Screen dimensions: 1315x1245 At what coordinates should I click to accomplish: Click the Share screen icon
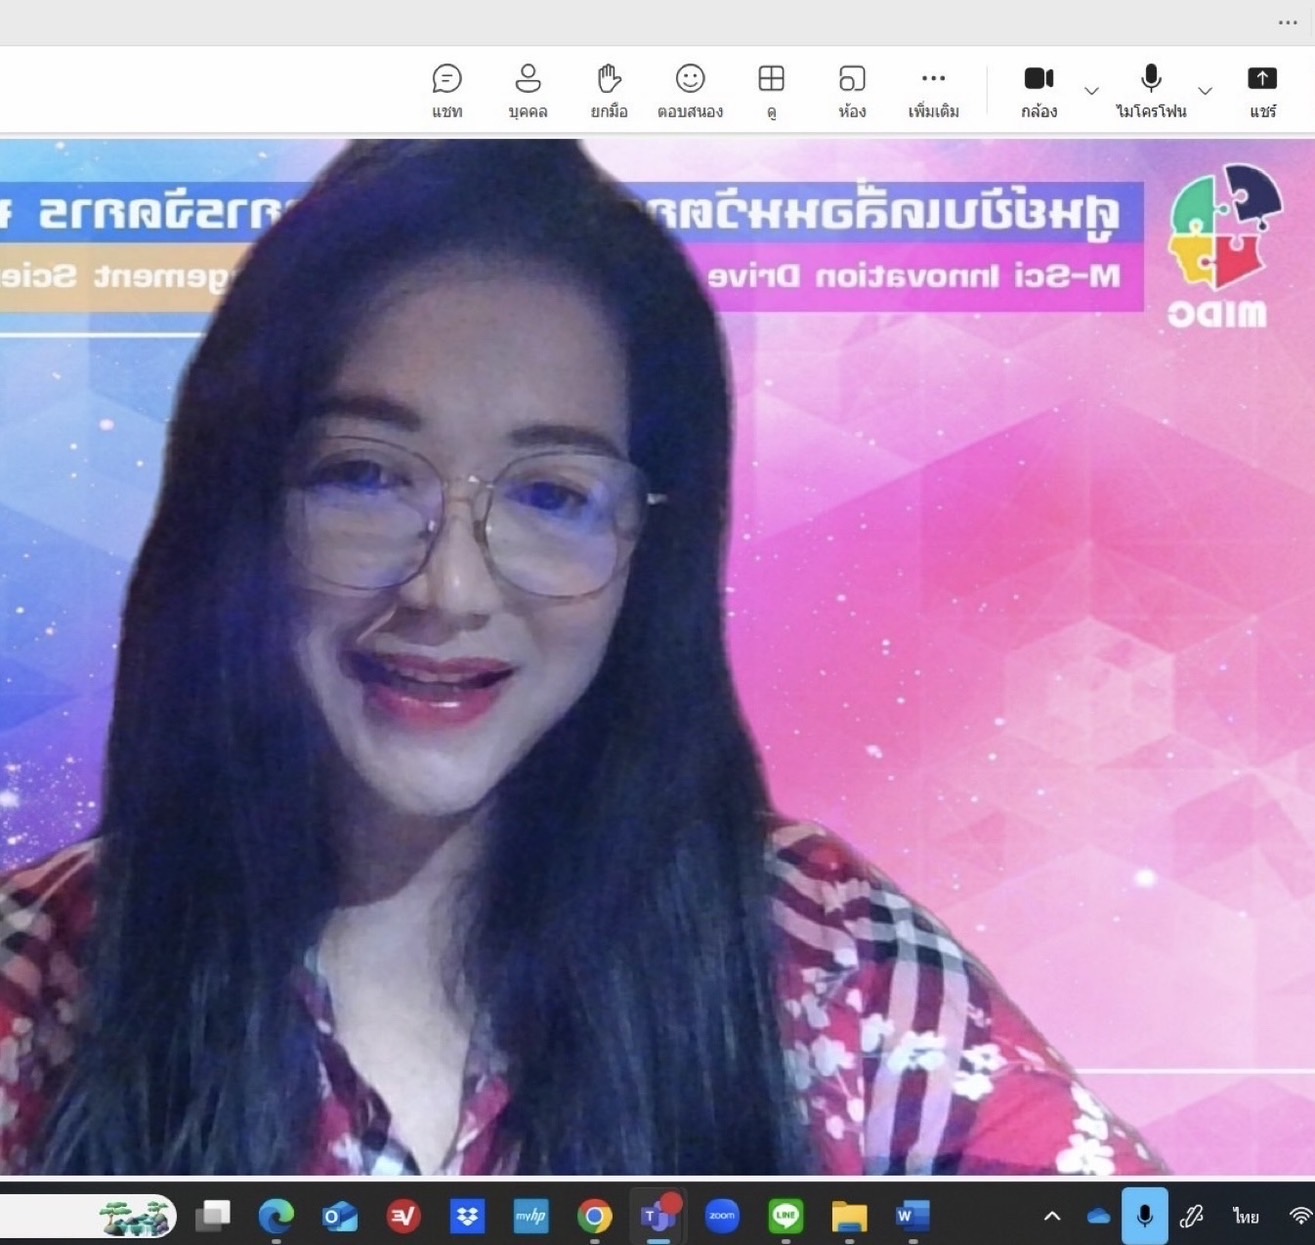(x=1262, y=90)
